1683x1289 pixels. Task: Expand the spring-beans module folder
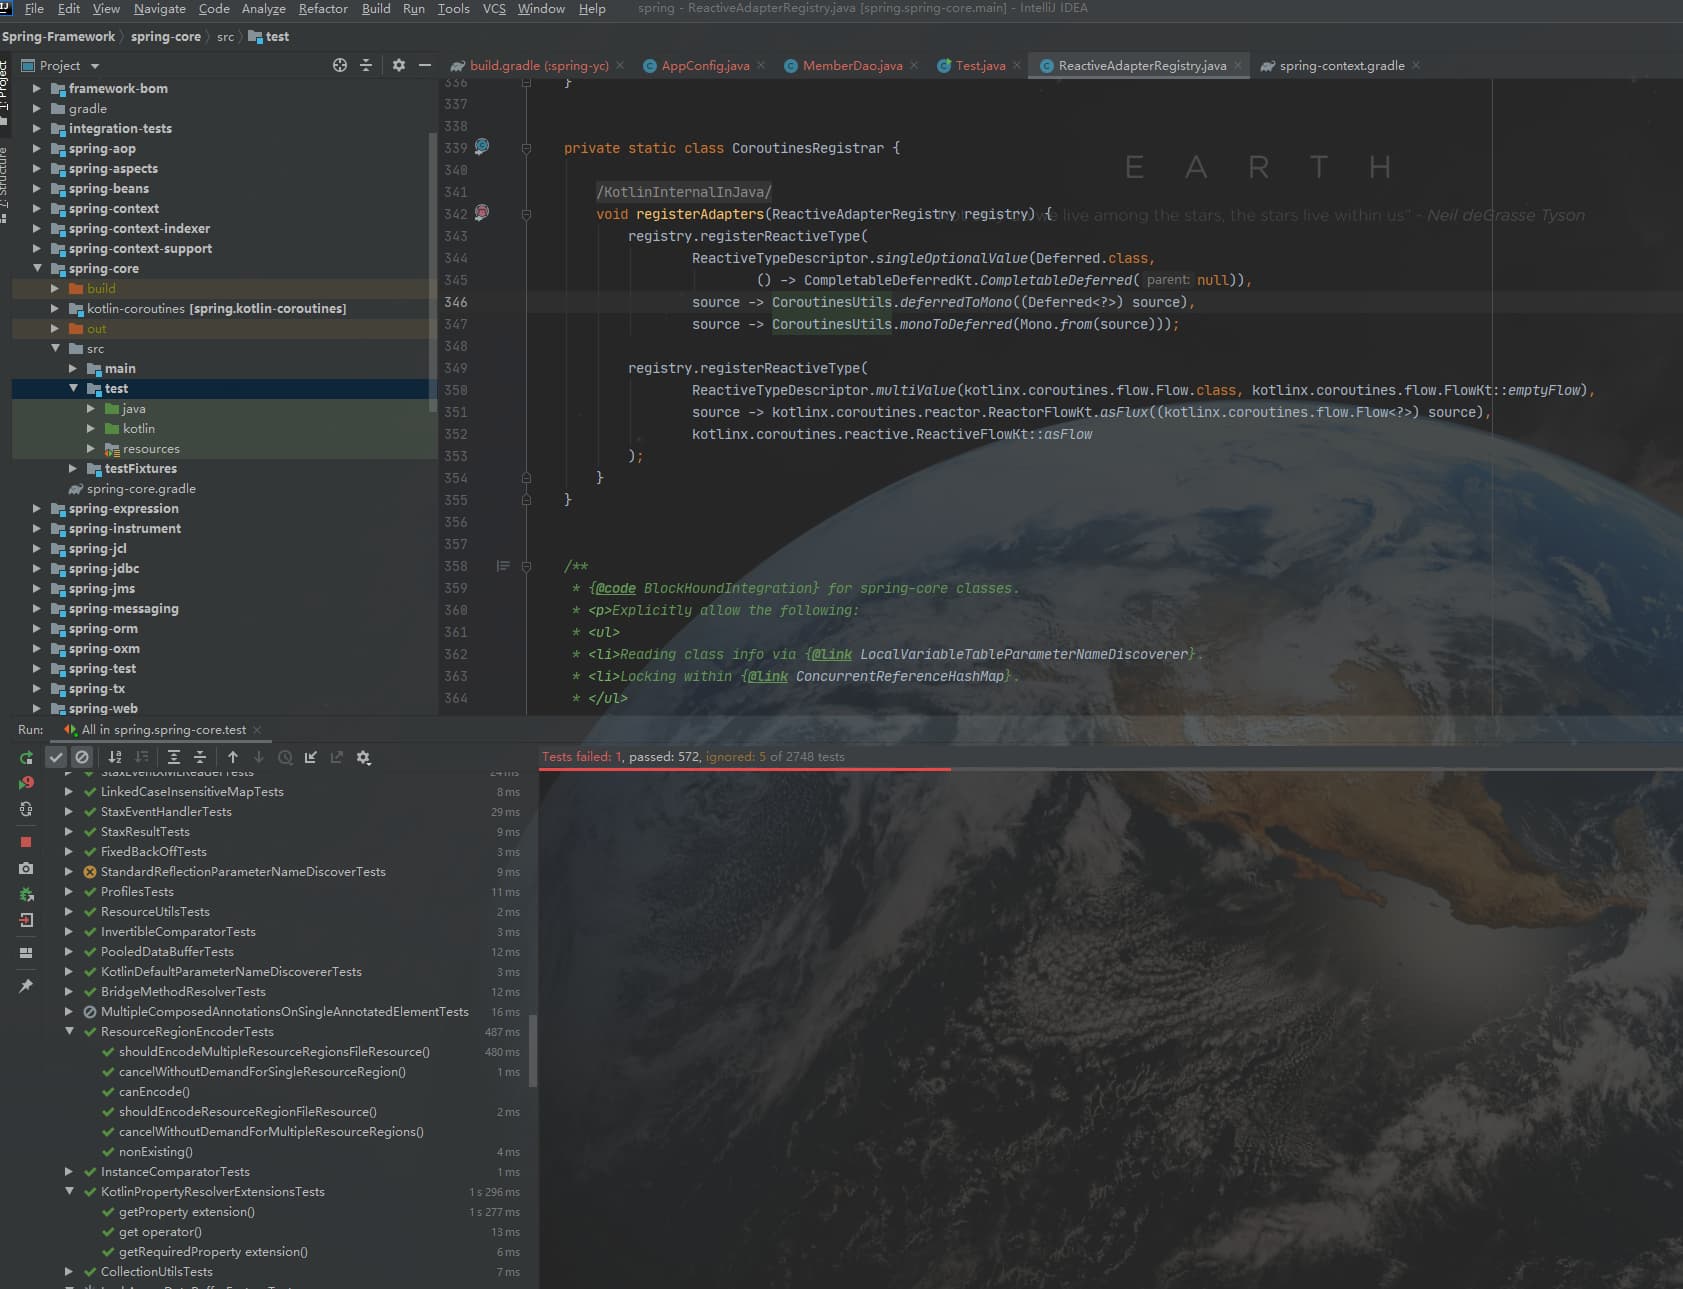pos(37,189)
